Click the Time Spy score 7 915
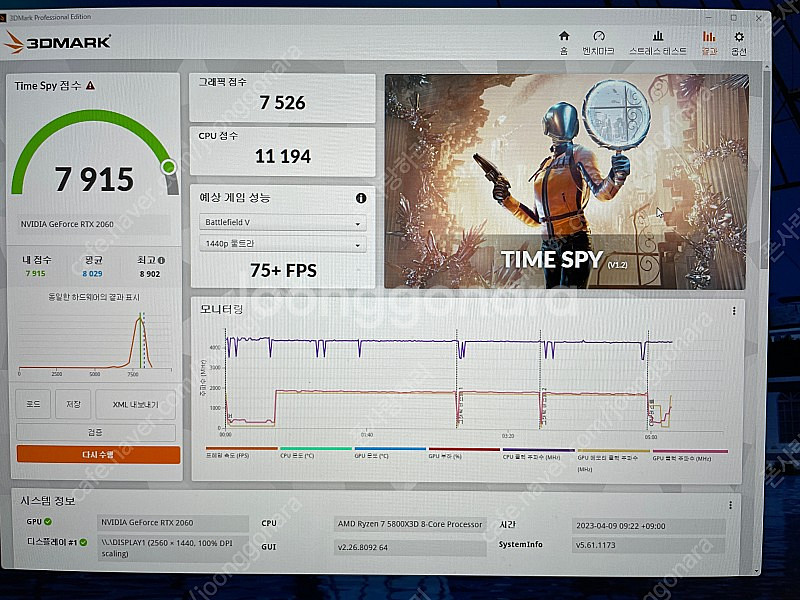Screen dimensions: 800x600 tap(94, 179)
